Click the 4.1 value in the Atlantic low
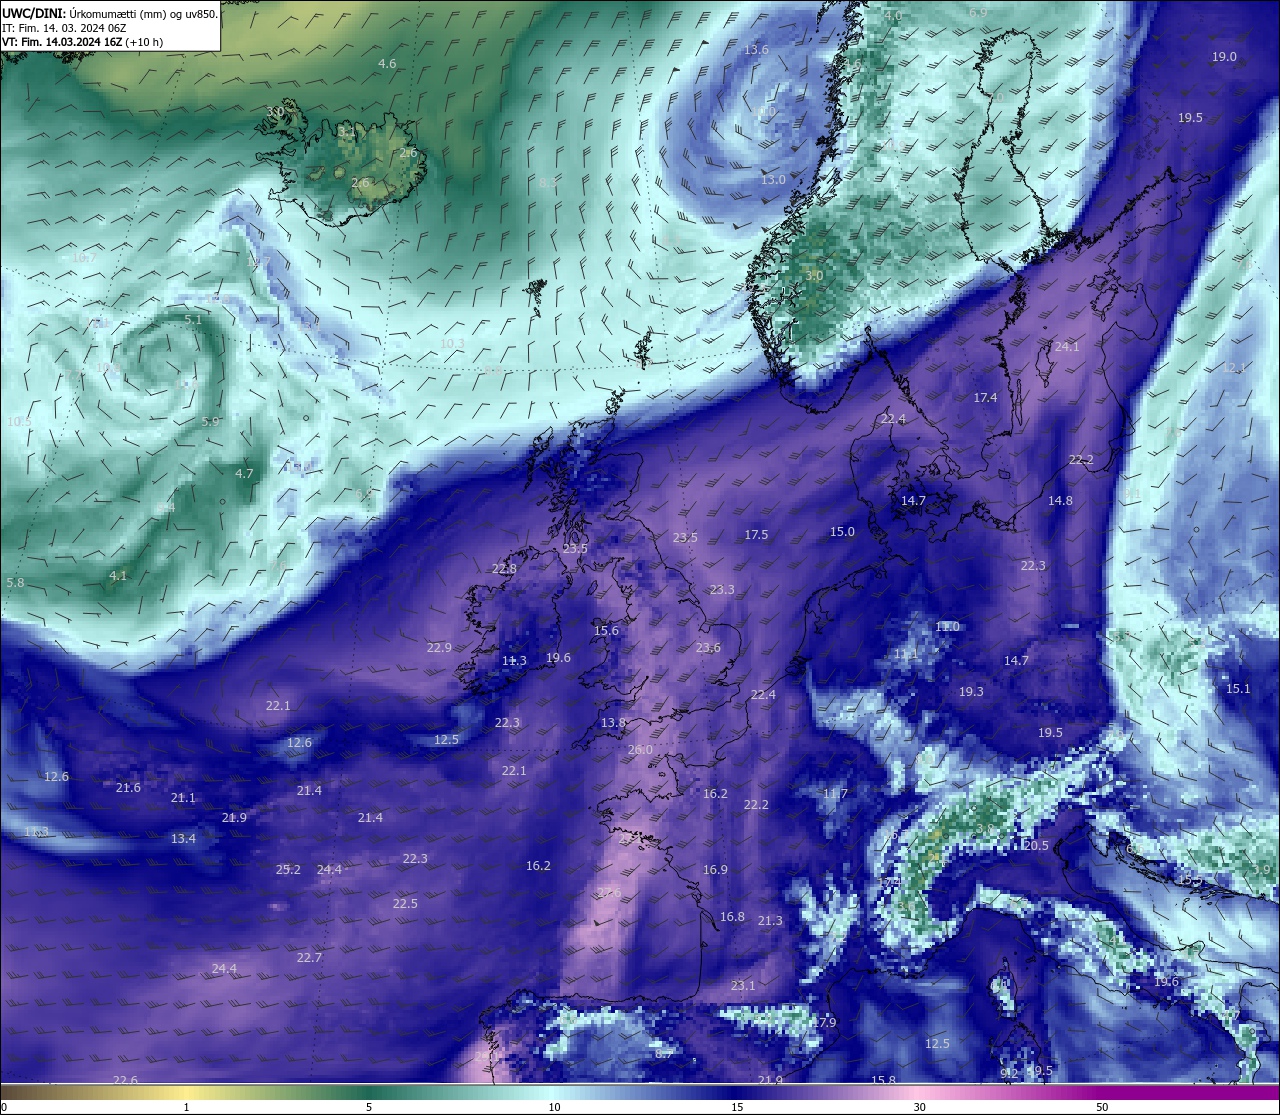1280x1115 pixels. point(118,575)
